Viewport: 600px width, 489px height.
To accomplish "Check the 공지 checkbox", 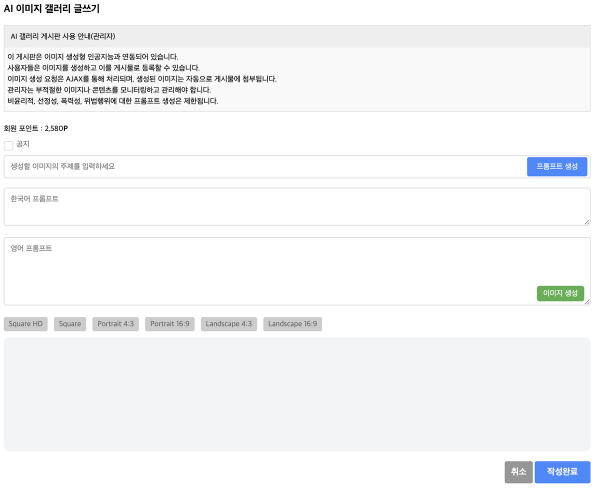I will click(x=9, y=145).
